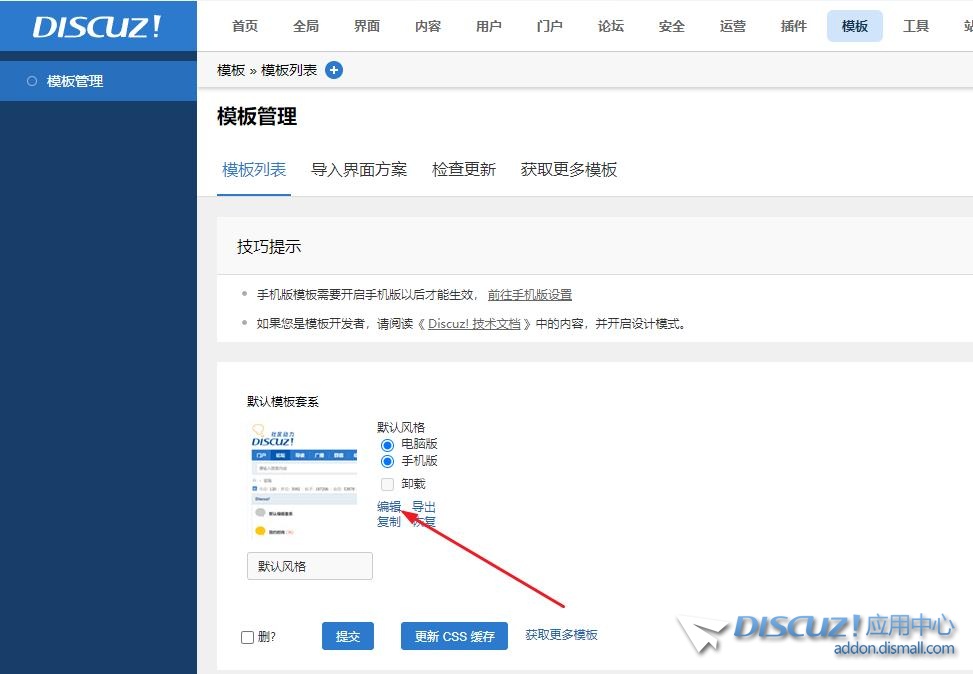Click the 默认风格 name input field
Viewport: 973px width, 674px height.
(x=310, y=566)
